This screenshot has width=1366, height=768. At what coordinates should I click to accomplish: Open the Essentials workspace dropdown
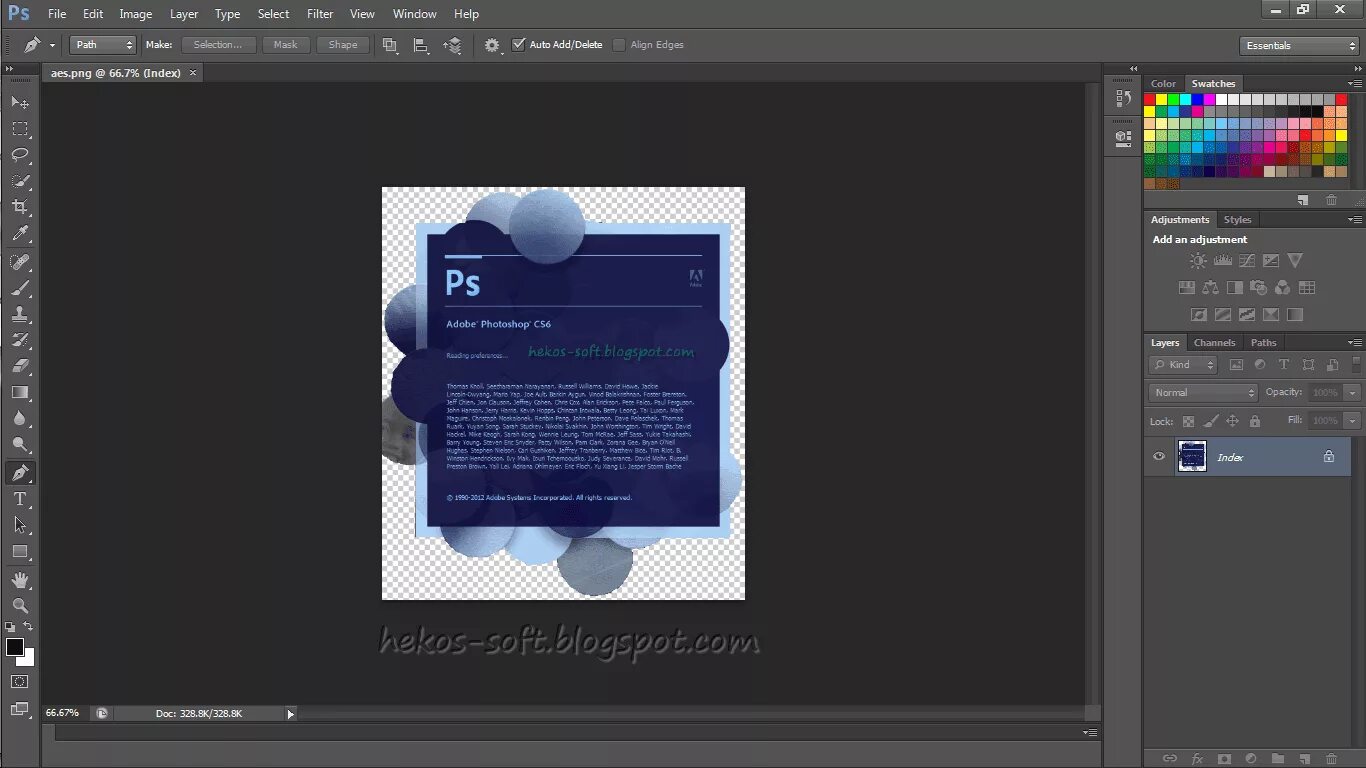click(x=1297, y=45)
